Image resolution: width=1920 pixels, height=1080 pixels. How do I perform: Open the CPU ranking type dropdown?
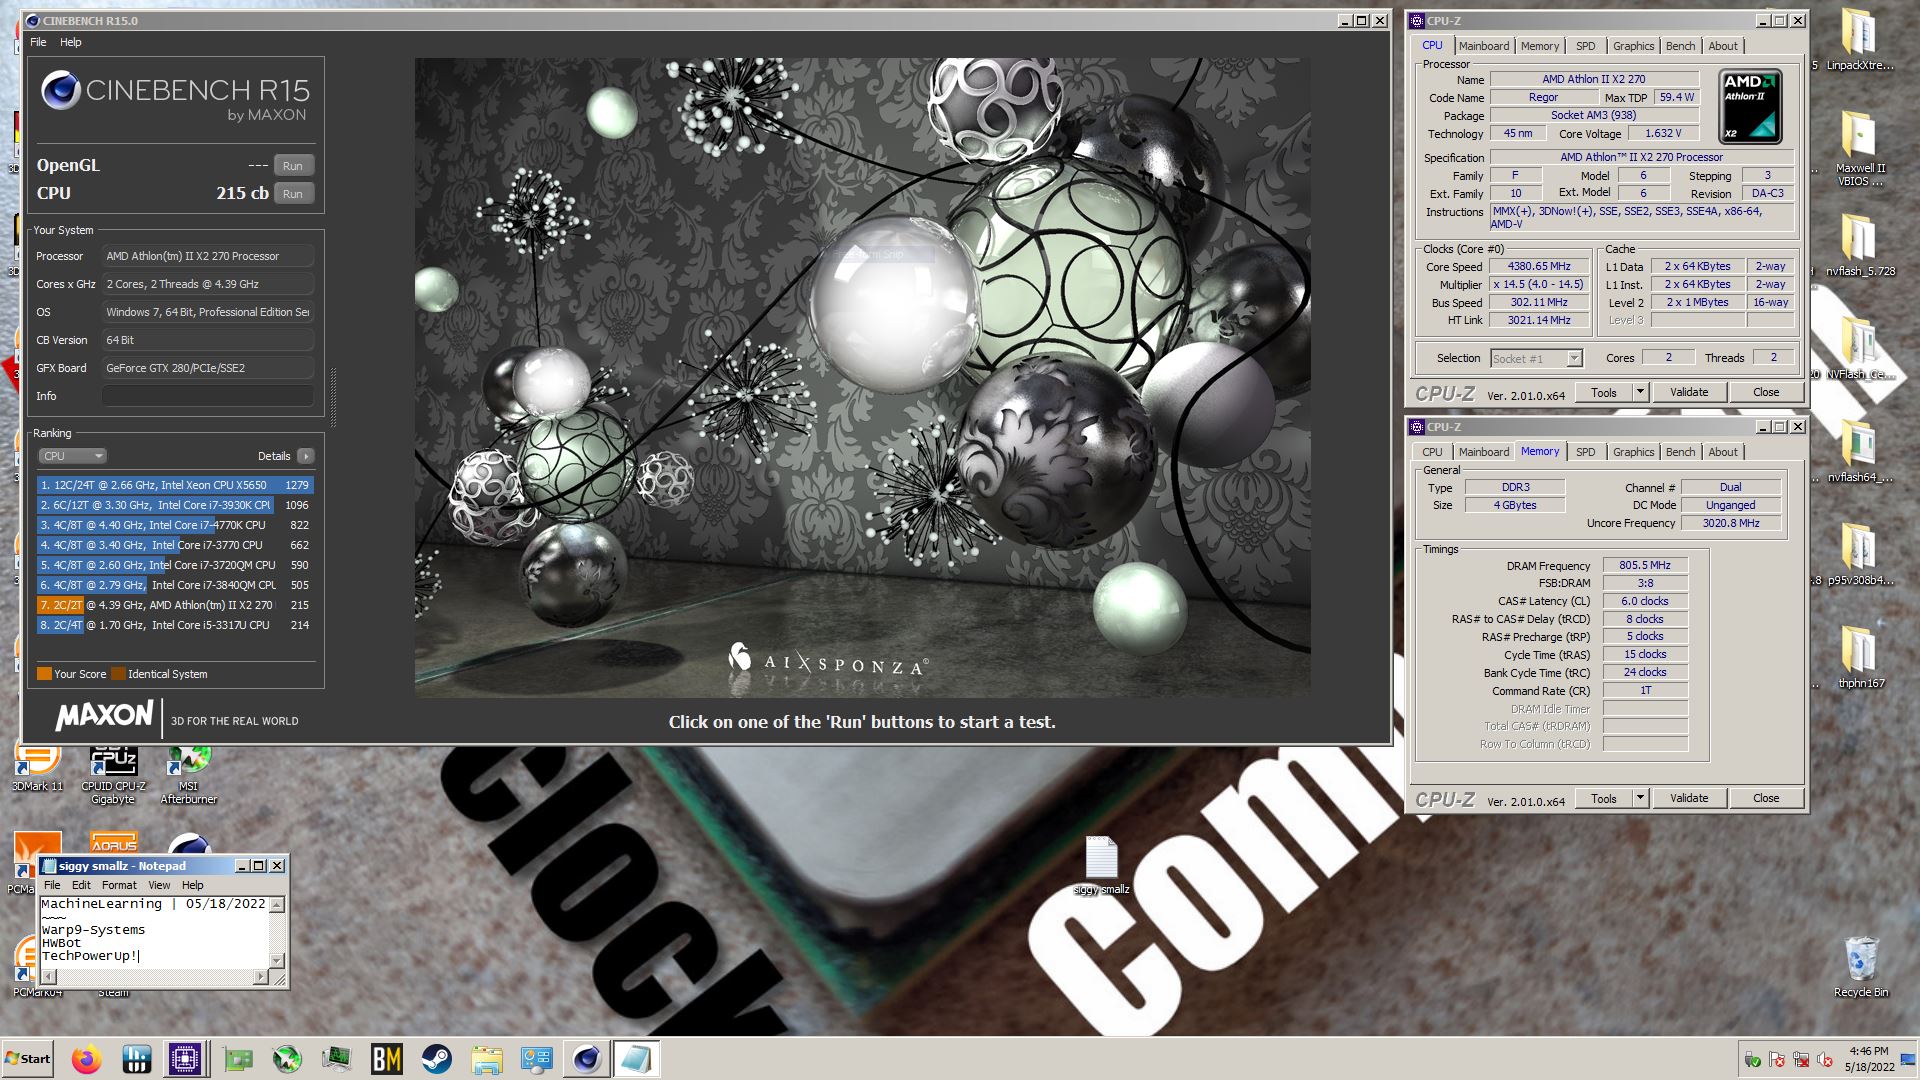[x=72, y=456]
